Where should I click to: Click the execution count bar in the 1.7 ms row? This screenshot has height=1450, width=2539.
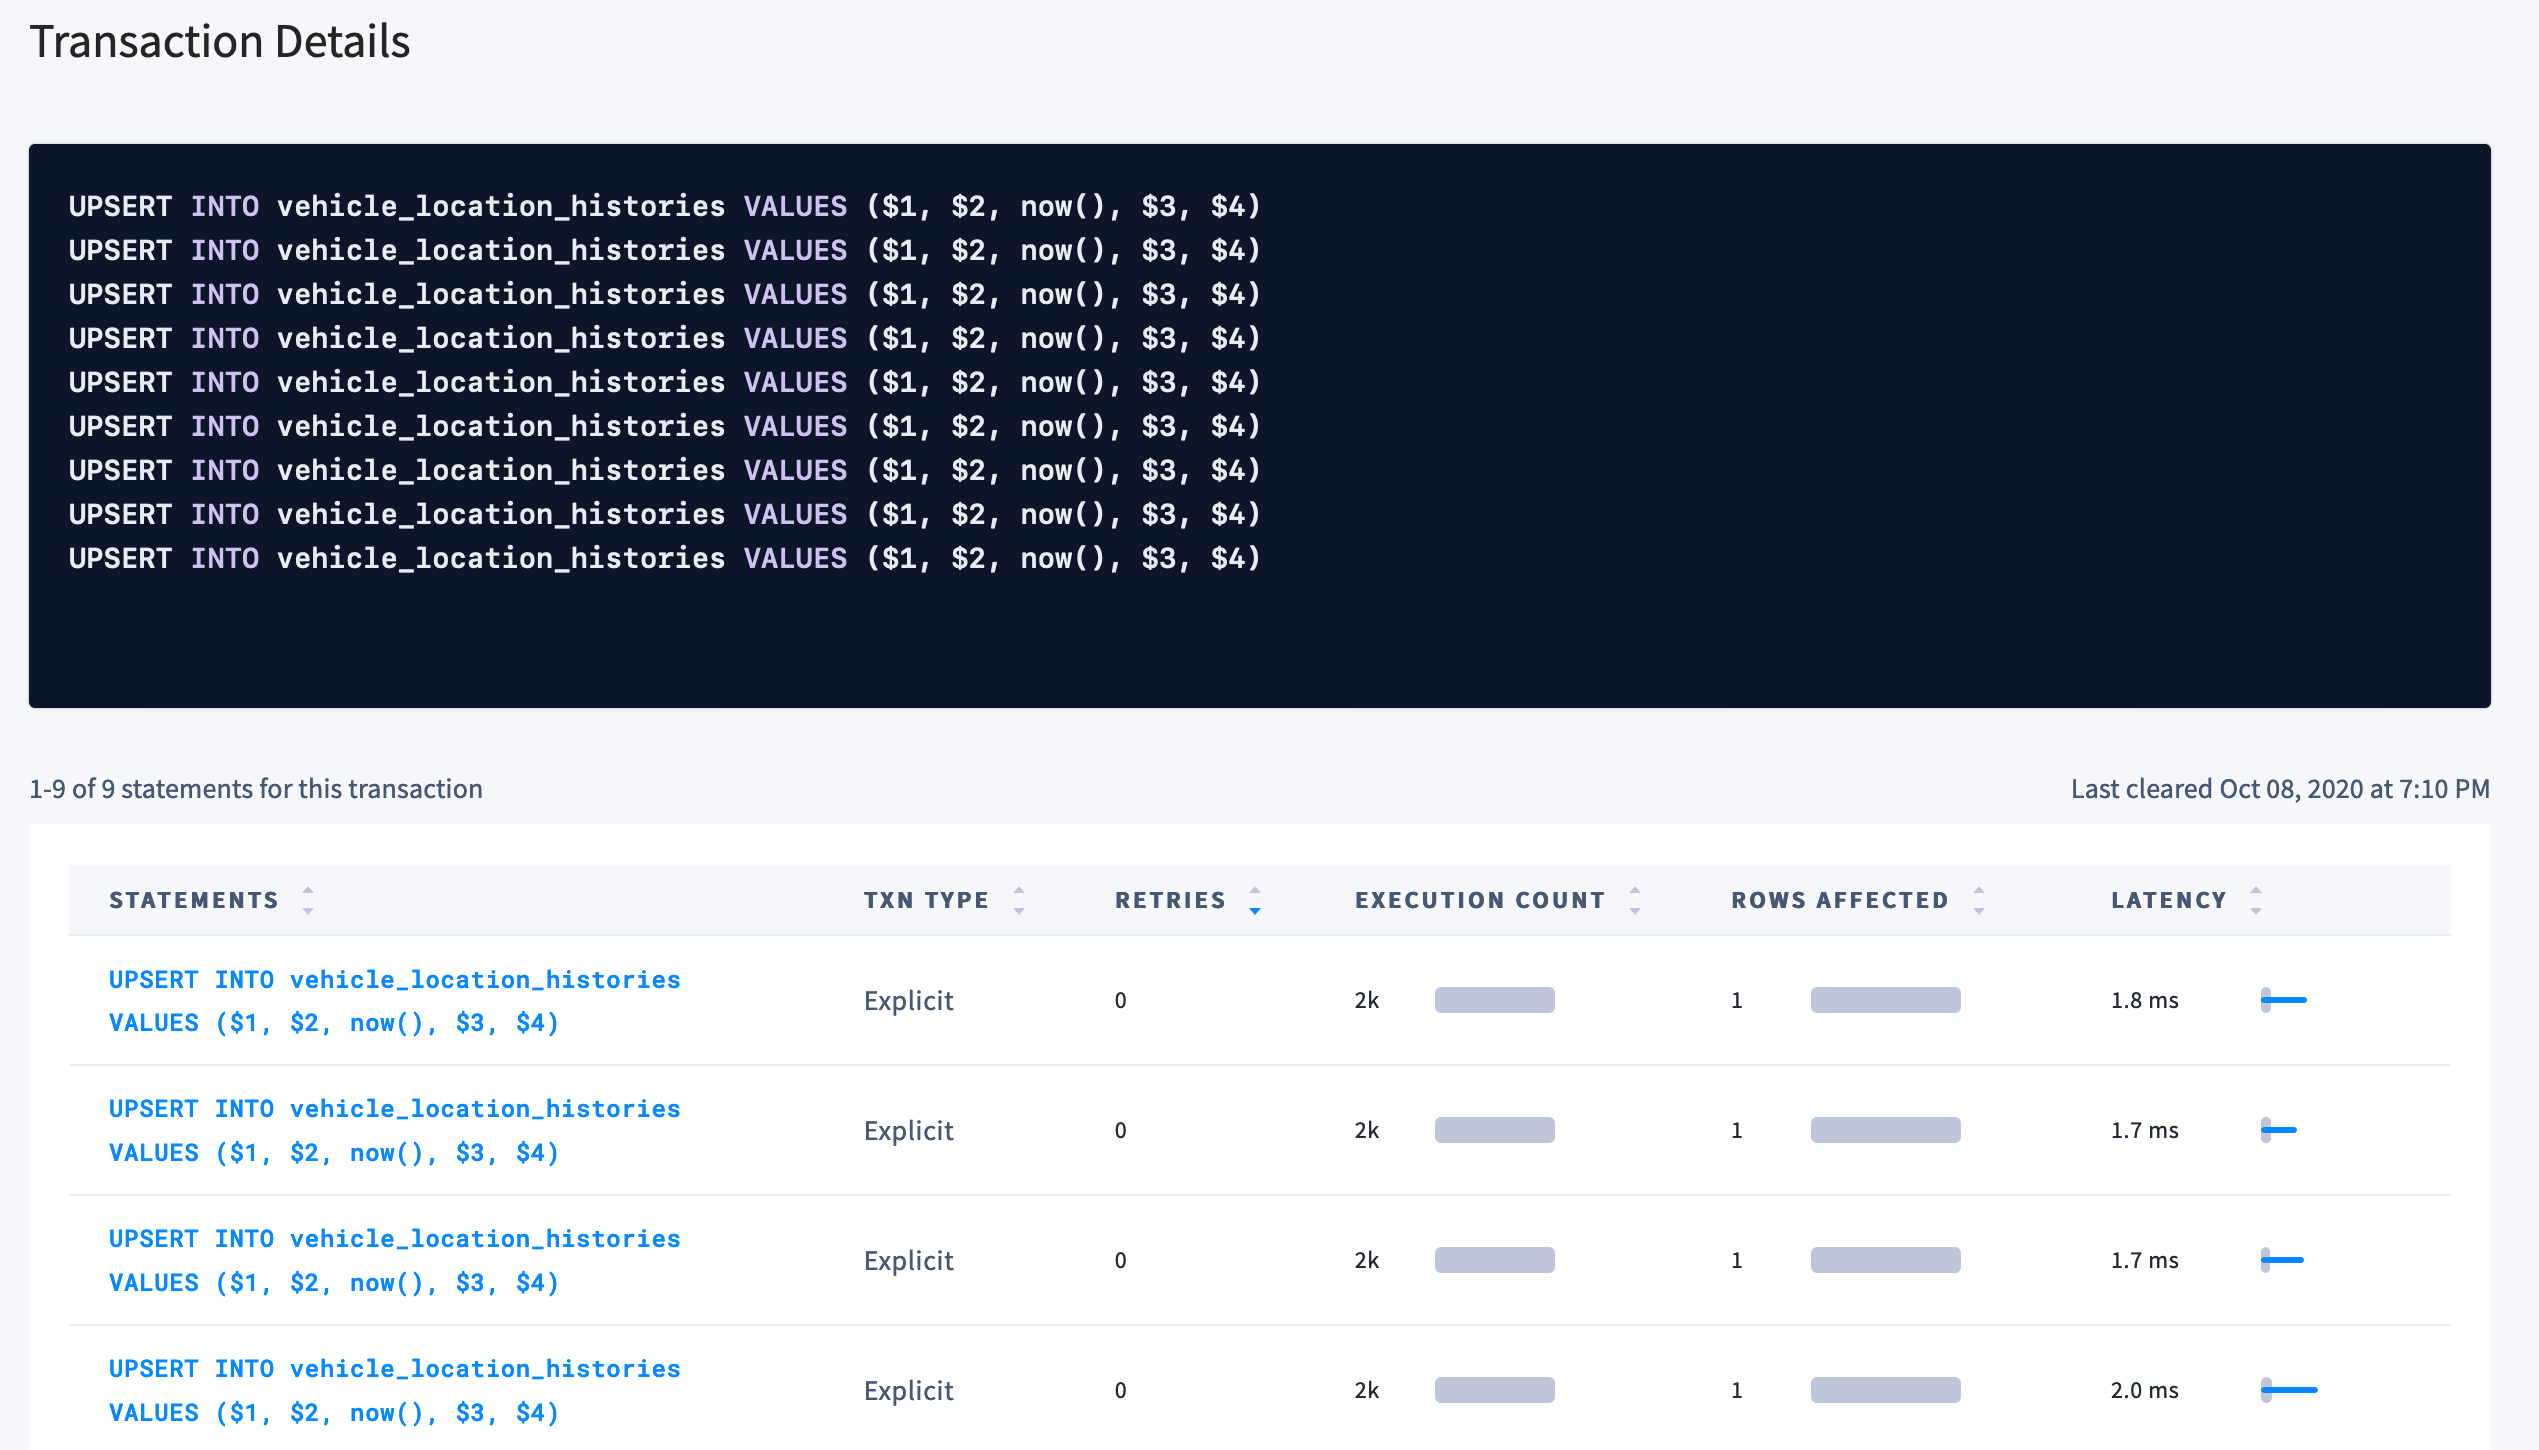point(1495,1130)
